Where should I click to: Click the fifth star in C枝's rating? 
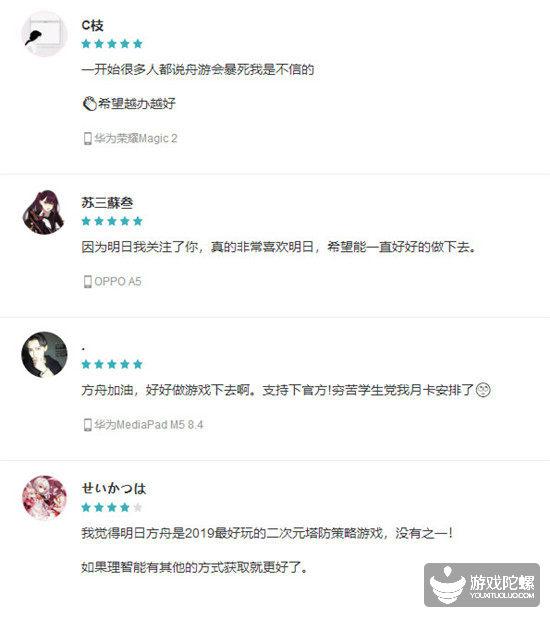coord(138,44)
